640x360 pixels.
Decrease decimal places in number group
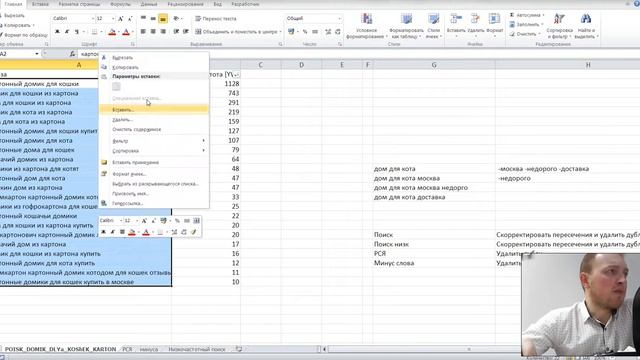tap(338, 31)
